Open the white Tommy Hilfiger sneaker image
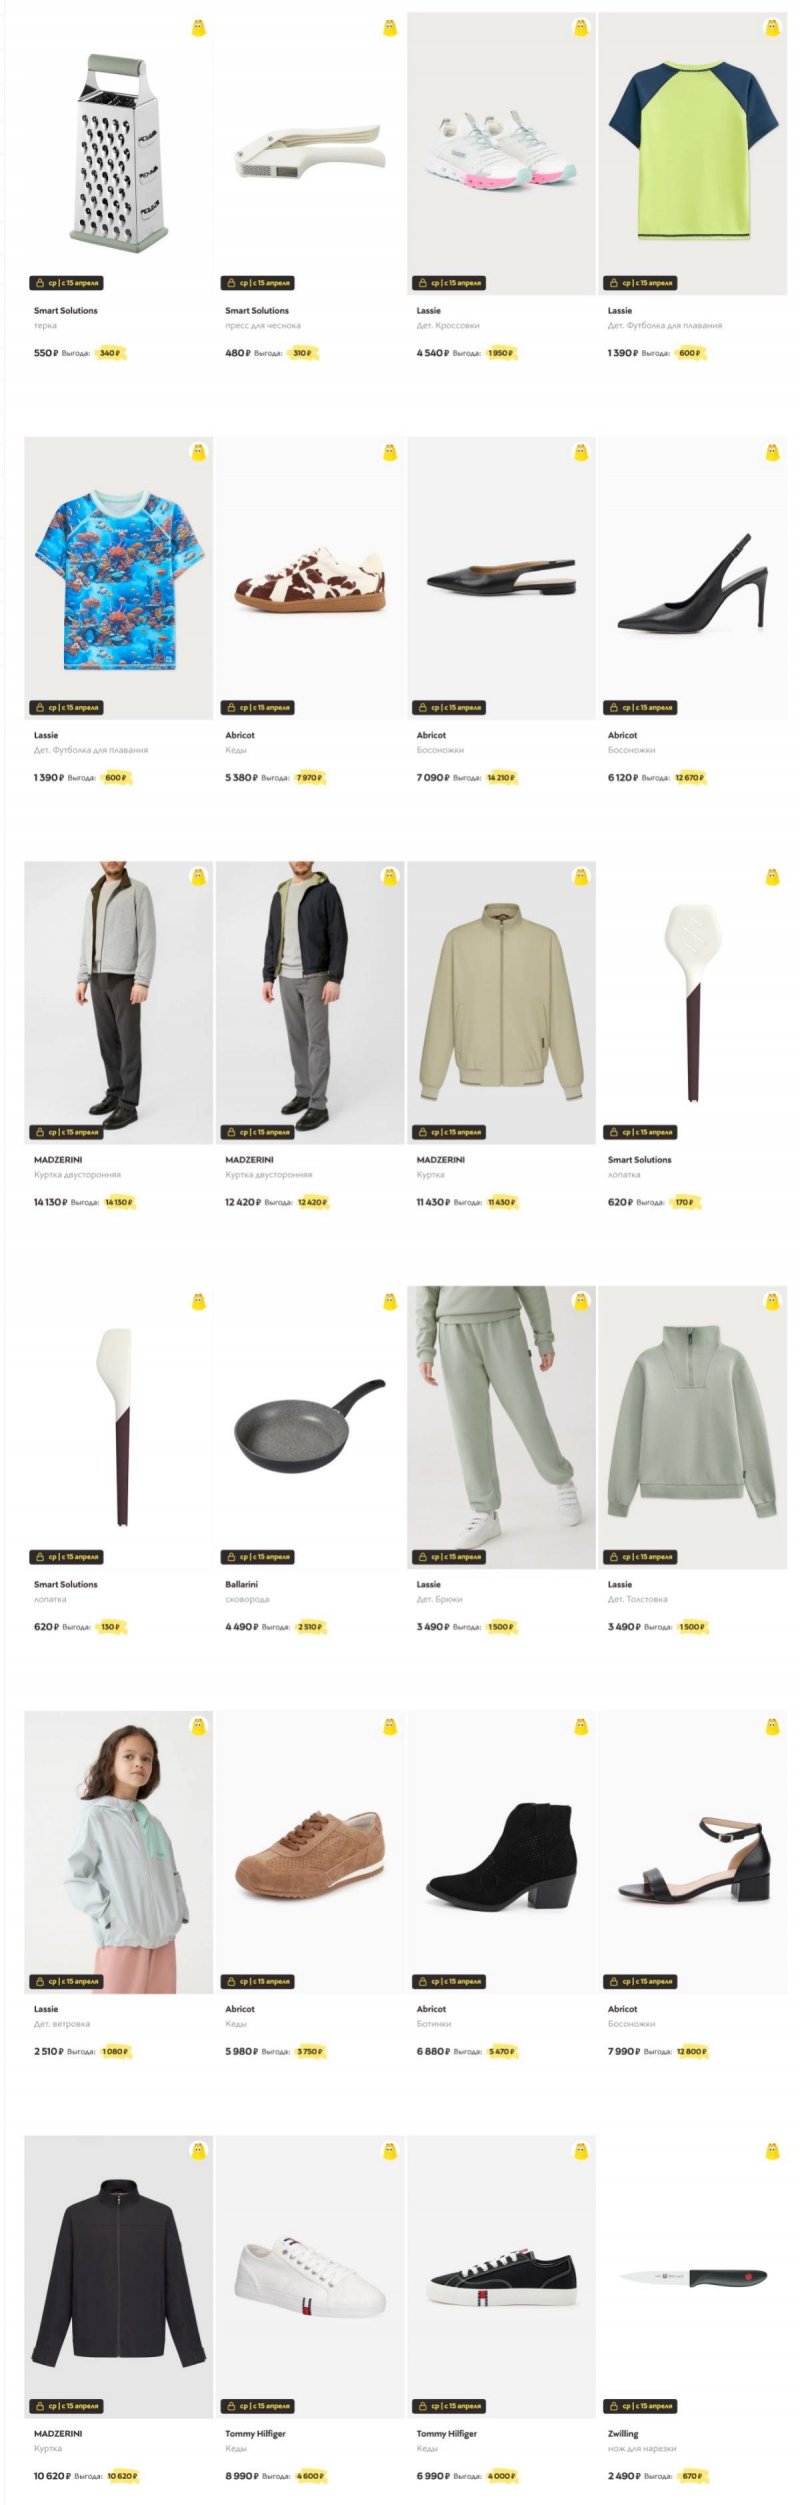 pos(310,2277)
